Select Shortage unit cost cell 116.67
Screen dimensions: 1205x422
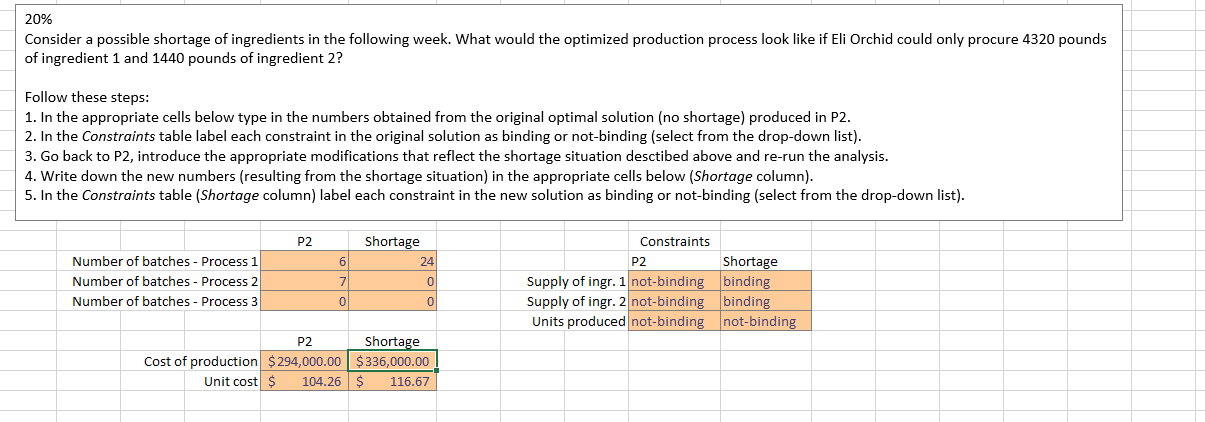click(x=392, y=382)
